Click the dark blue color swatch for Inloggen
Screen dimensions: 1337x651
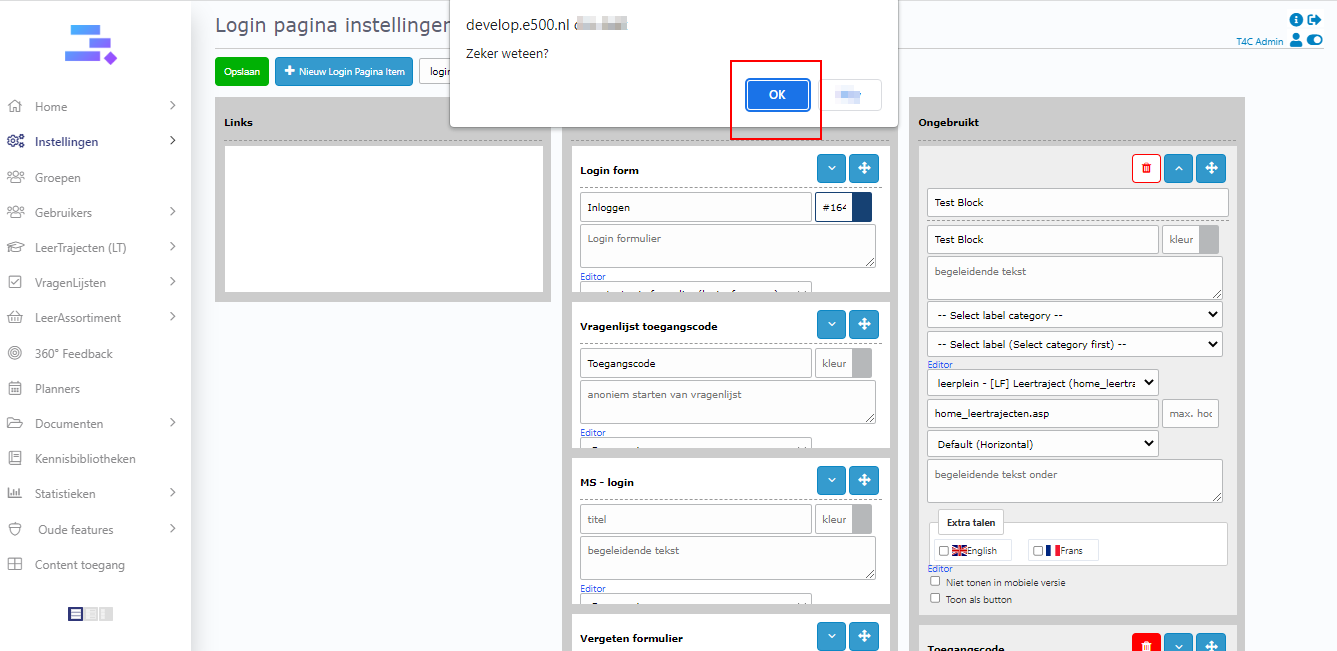861,207
